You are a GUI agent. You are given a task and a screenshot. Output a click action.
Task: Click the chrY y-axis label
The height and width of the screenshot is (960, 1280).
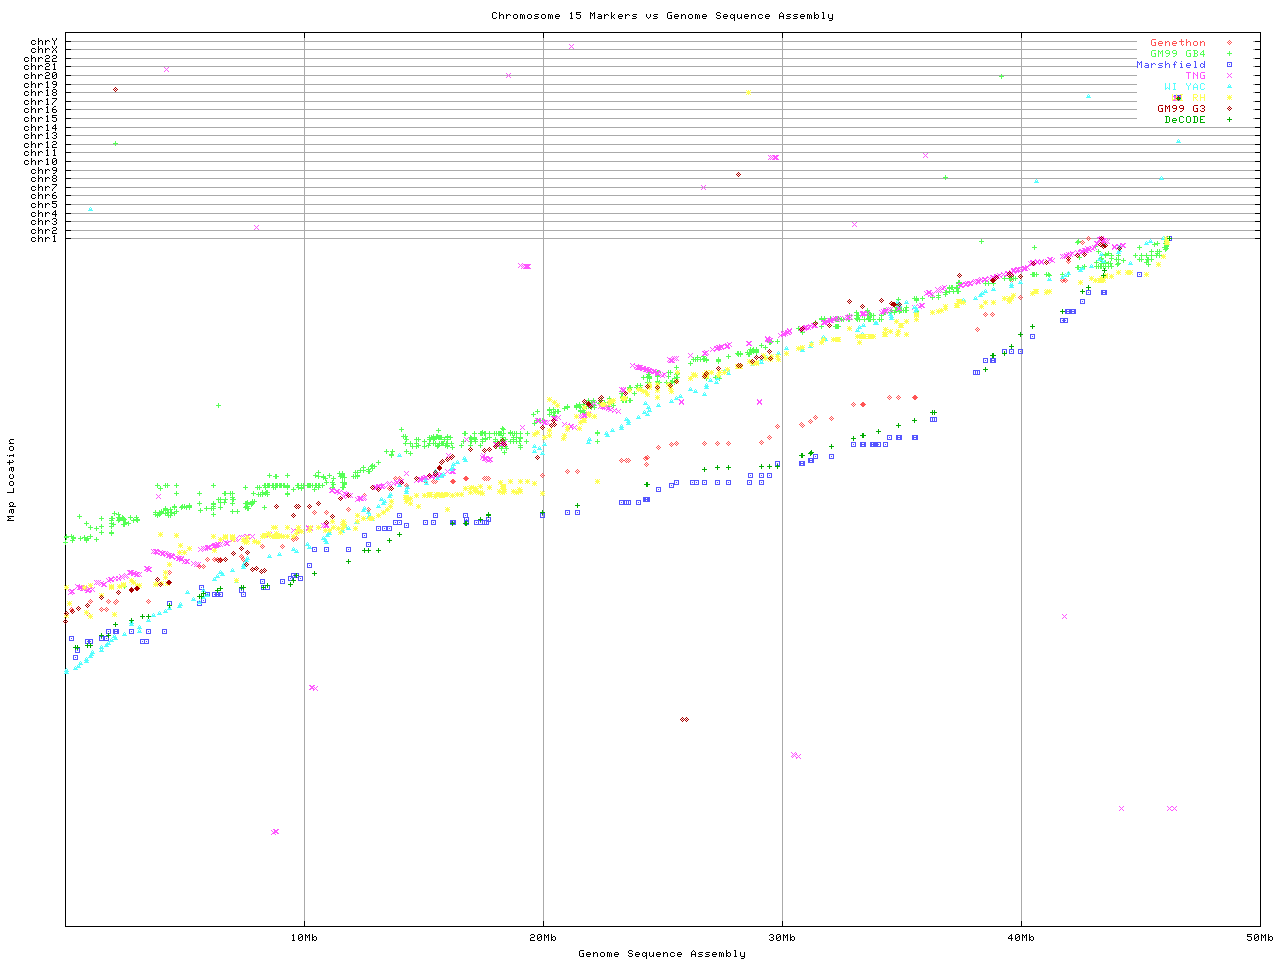[x=44, y=42]
